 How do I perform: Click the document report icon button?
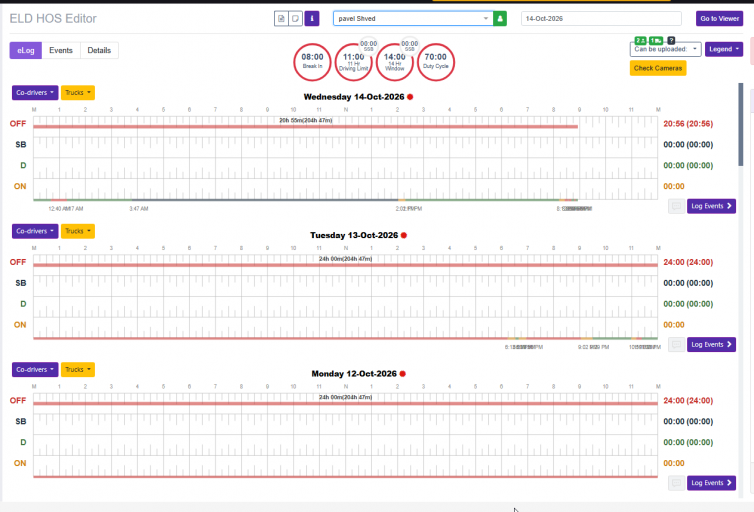pos(281,19)
